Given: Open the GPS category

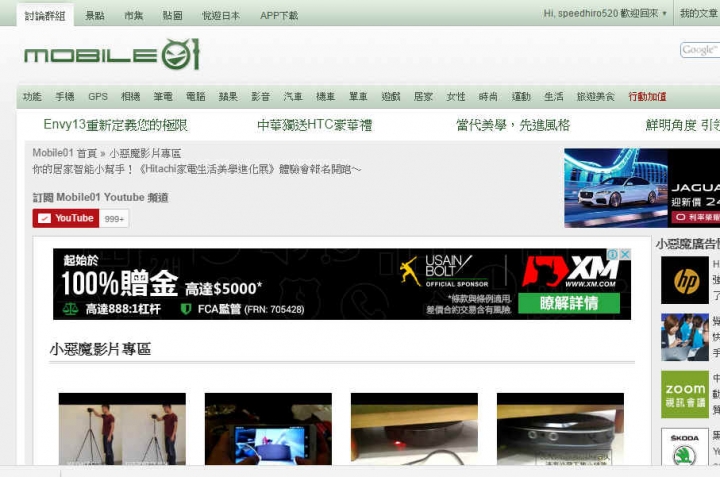Looking at the screenshot, I should coord(98,96).
